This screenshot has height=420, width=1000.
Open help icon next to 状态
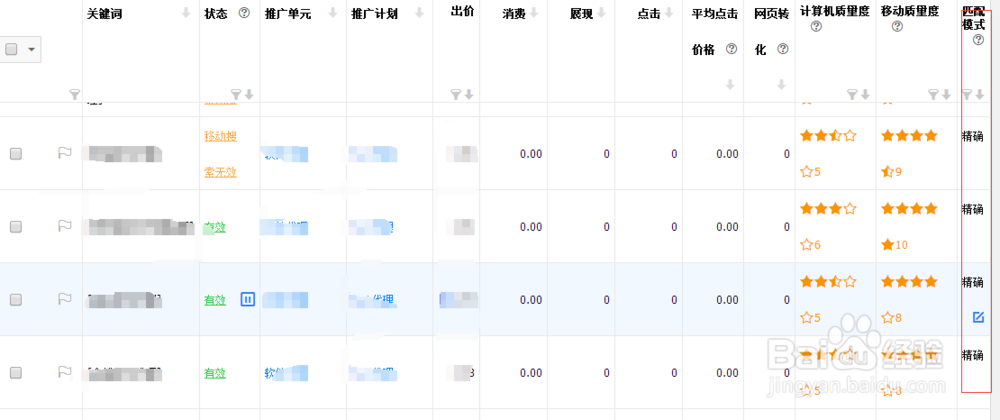(x=244, y=13)
